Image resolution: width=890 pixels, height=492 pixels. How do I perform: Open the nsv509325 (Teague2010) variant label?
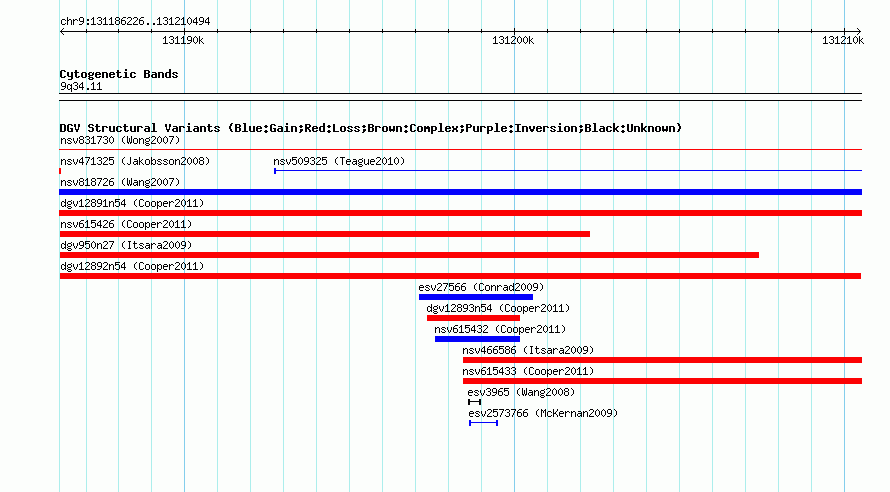(x=339, y=161)
